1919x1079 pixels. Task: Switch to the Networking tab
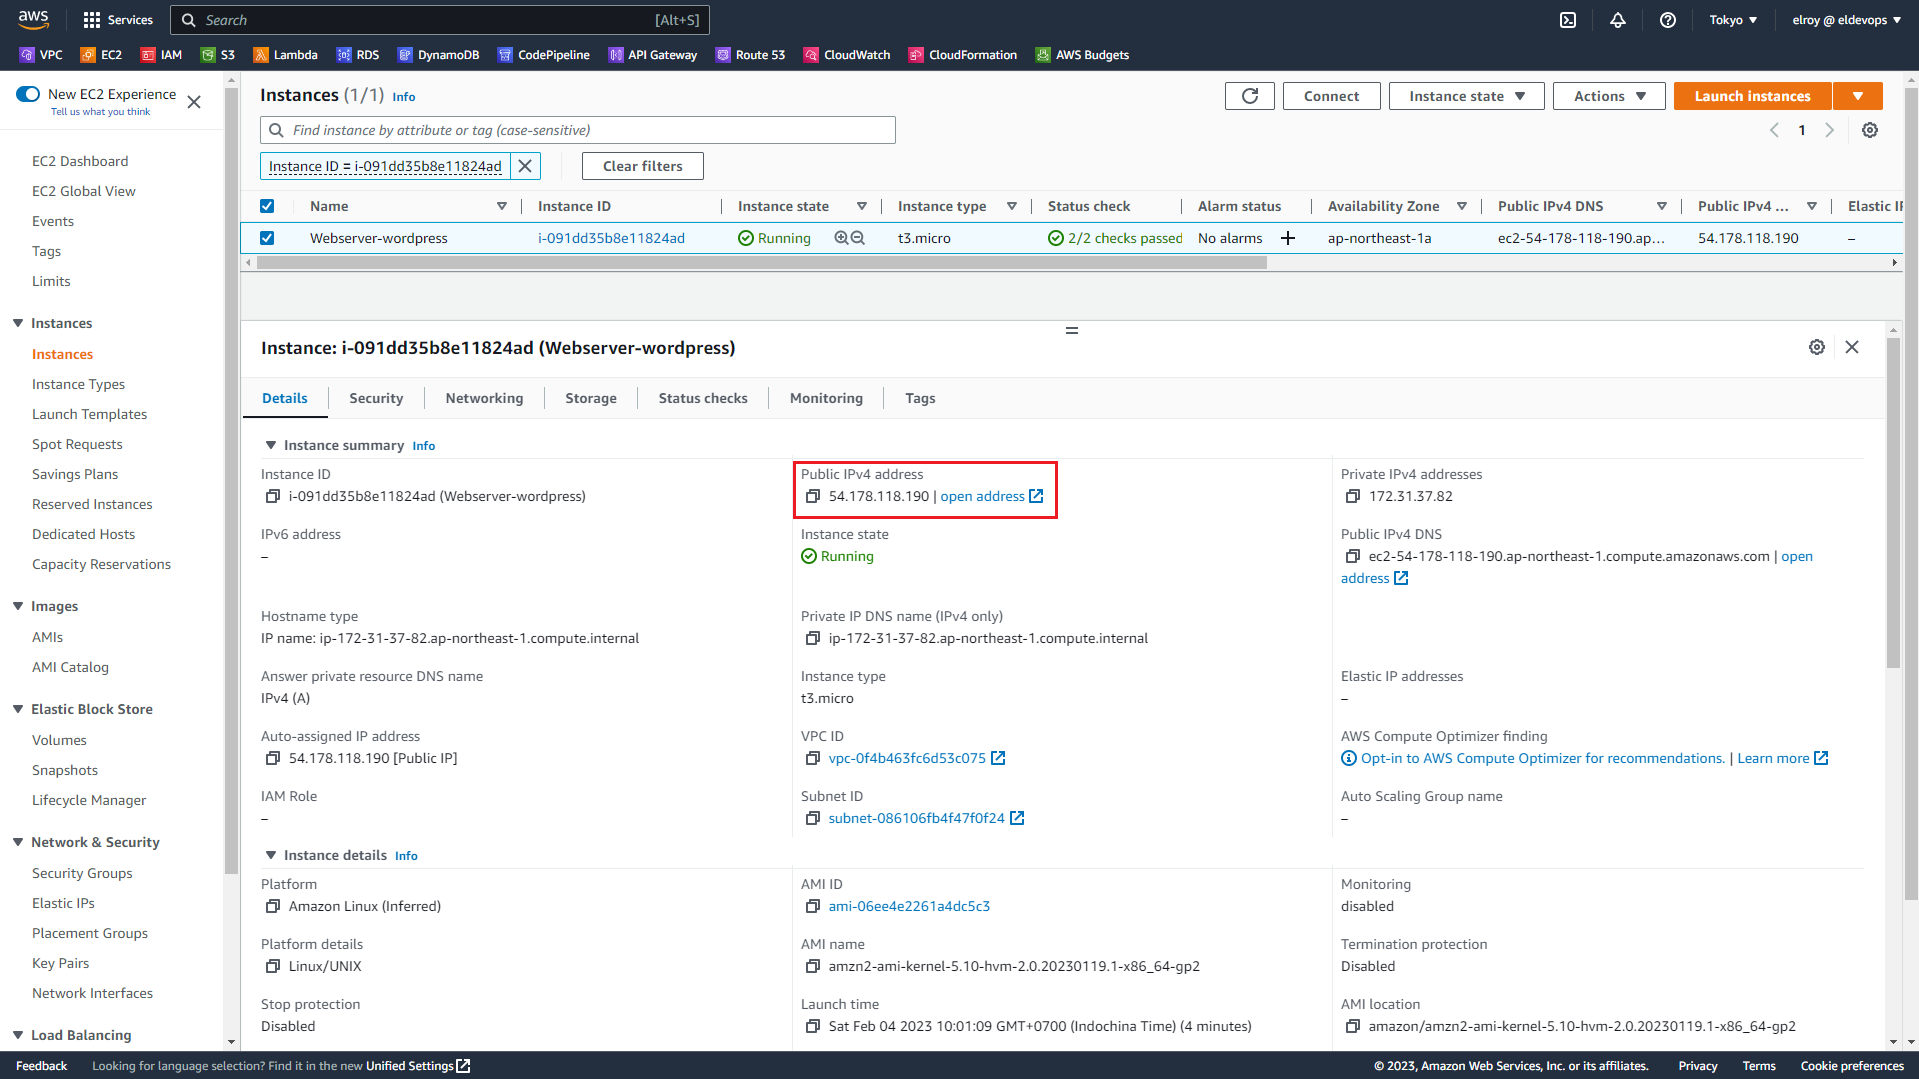pyautogui.click(x=484, y=398)
